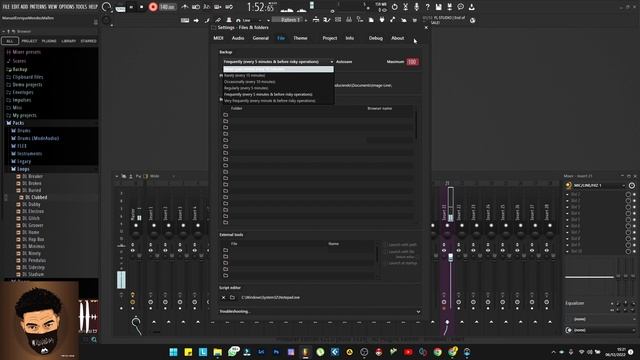Open WhatsApp from the taskbar
Image resolution: width=640 pixels, height=360 pixels.
(x=233, y=351)
